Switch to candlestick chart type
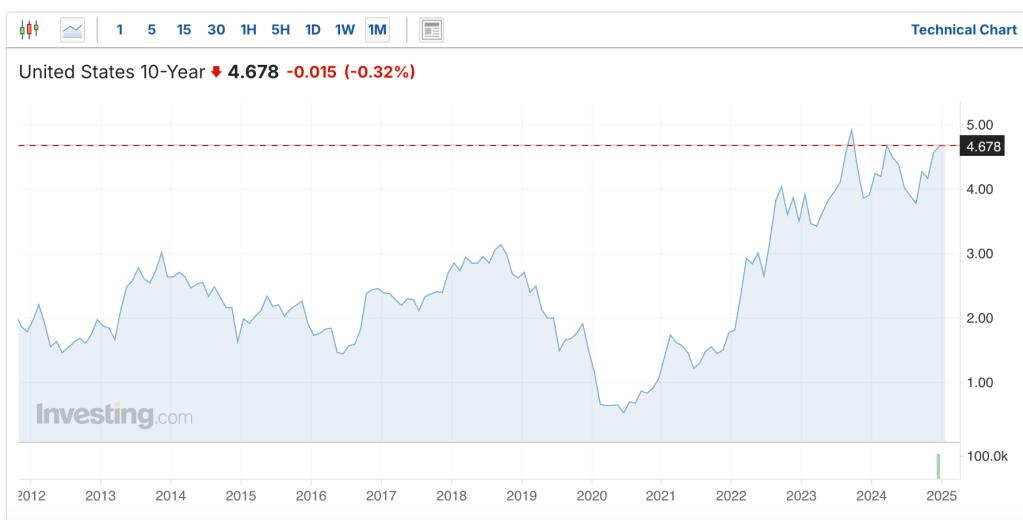Screen dimensions: 1023x520 coord(29,29)
